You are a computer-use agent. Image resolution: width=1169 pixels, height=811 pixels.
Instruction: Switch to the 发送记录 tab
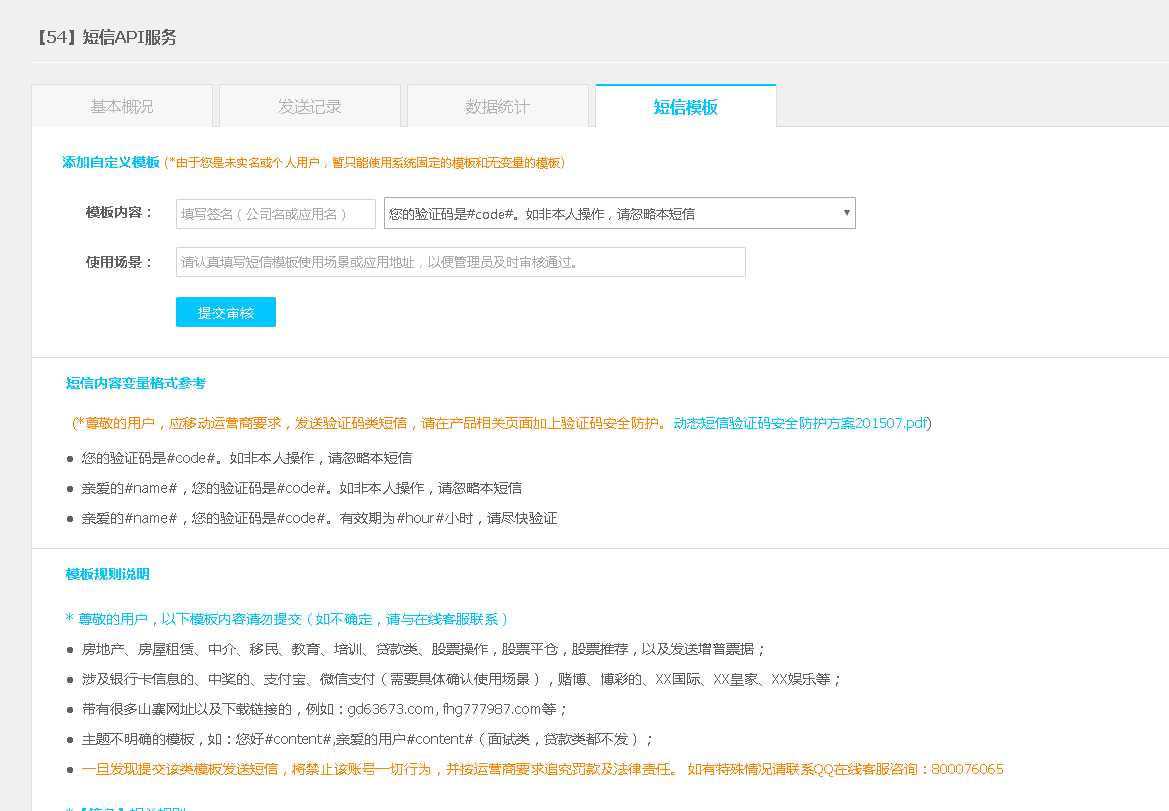point(310,107)
